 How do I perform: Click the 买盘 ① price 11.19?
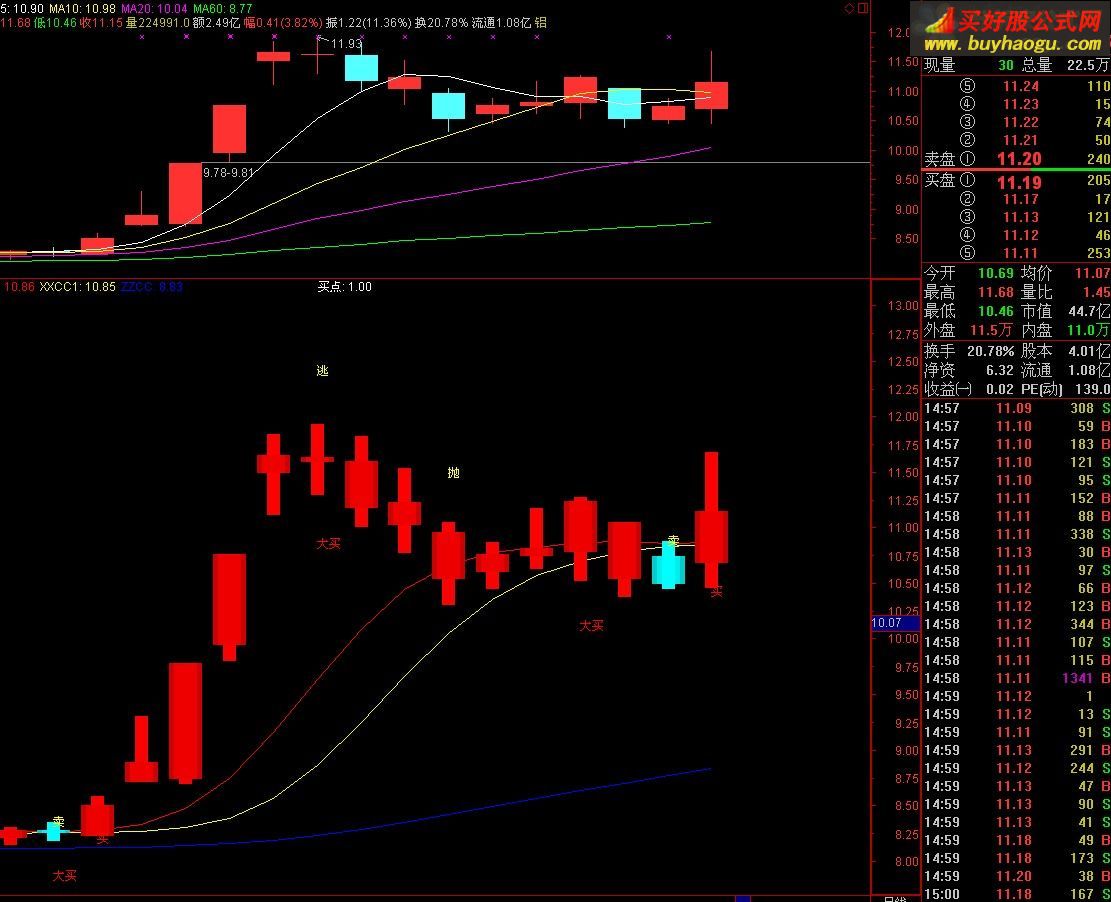(1018, 182)
